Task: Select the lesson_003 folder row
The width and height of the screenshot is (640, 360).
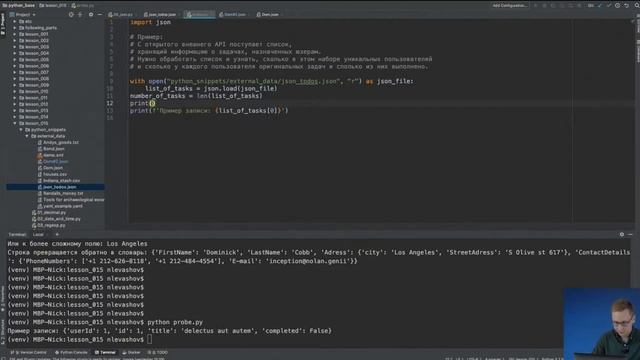Action: coord(55,47)
